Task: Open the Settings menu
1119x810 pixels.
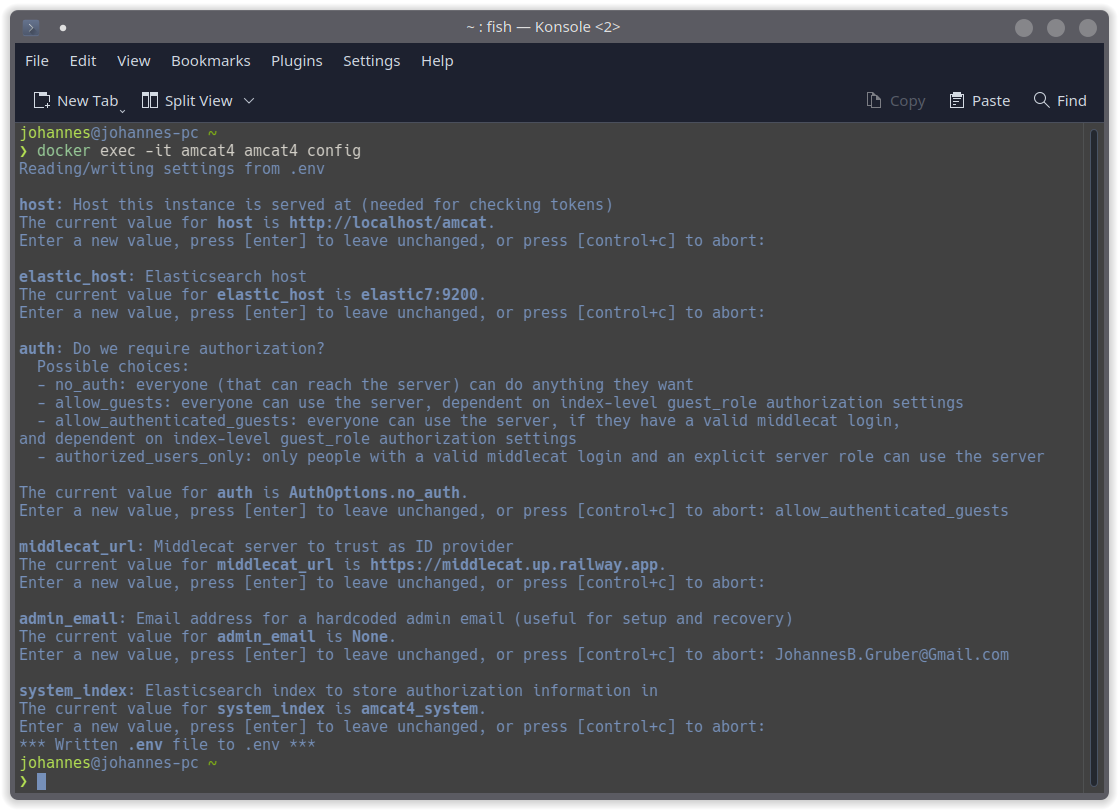Action: pyautogui.click(x=371, y=61)
